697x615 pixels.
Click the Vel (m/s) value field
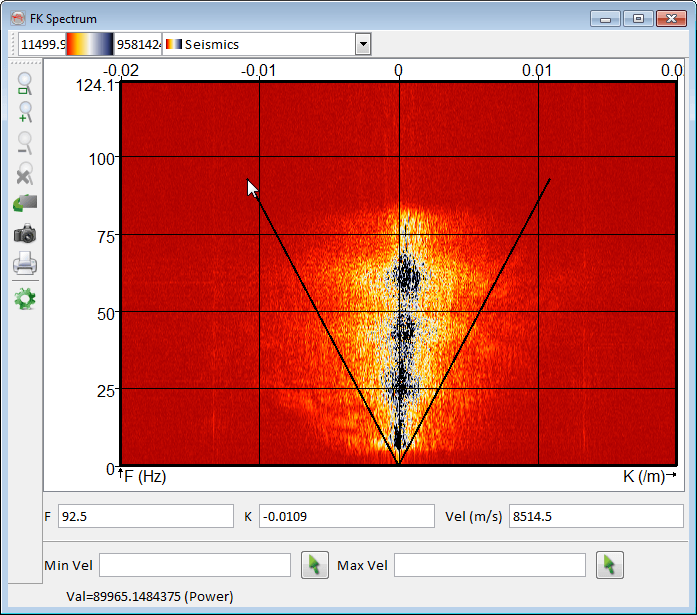pos(595,516)
